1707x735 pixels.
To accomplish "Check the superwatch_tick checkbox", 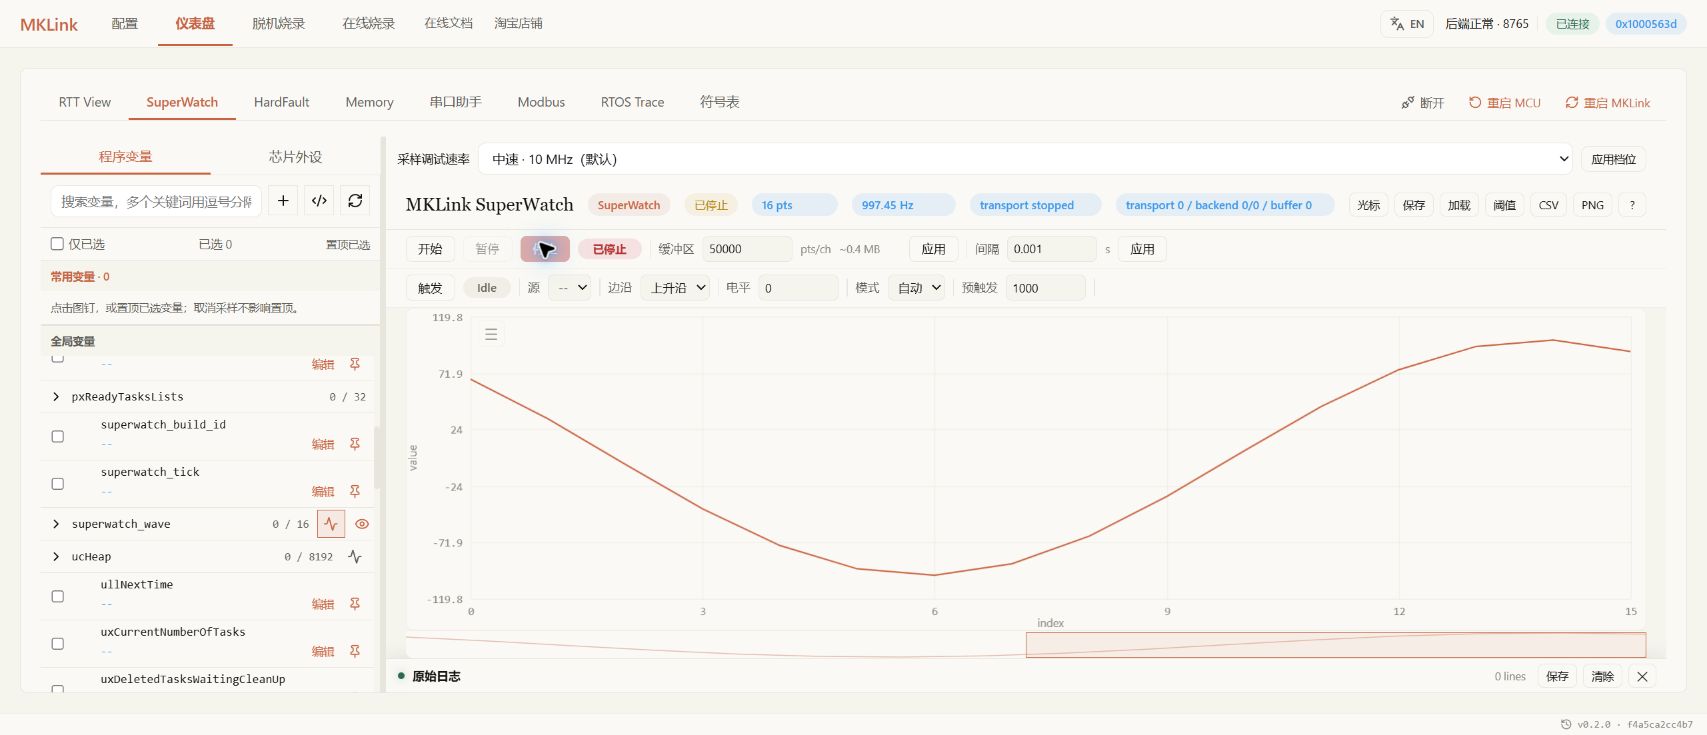I will 58,484.
